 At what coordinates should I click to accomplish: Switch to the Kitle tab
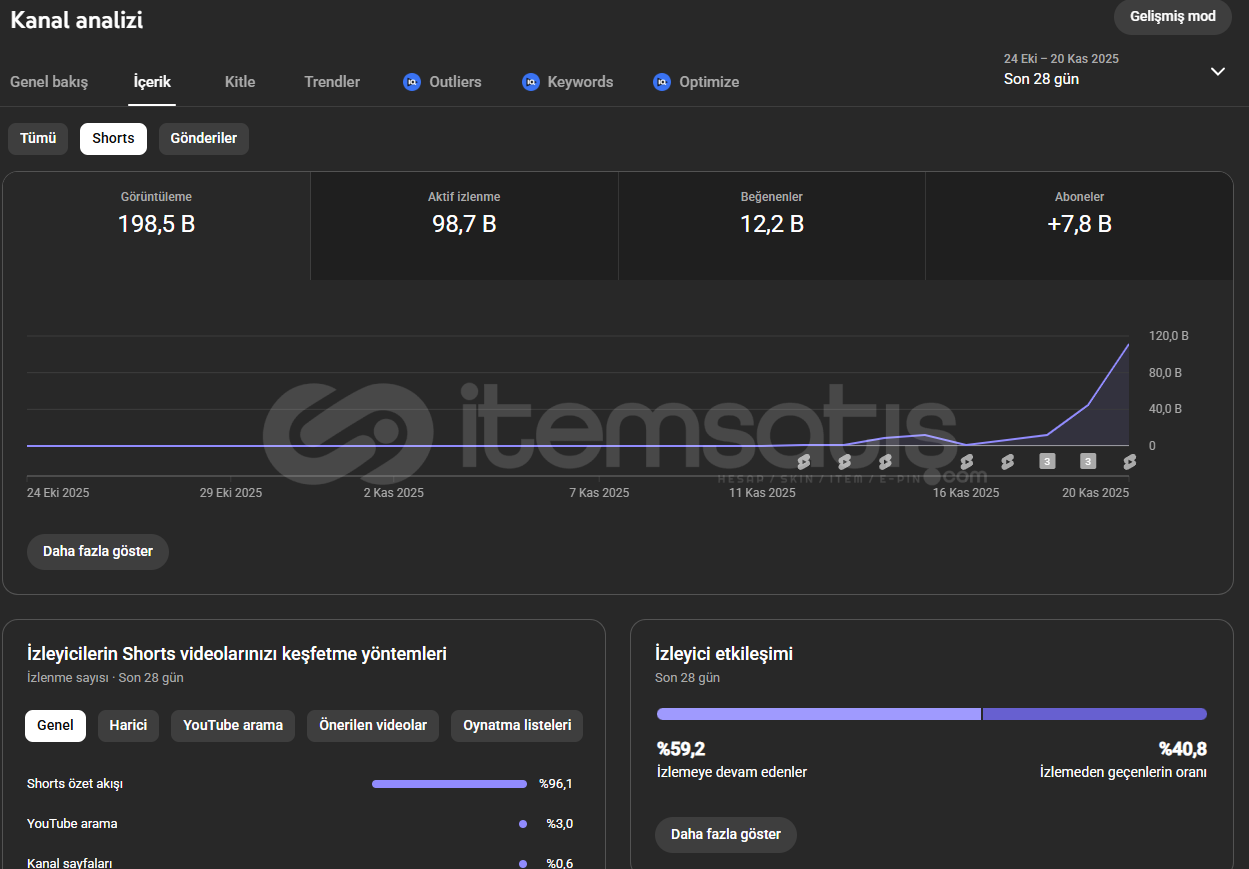click(240, 82)
